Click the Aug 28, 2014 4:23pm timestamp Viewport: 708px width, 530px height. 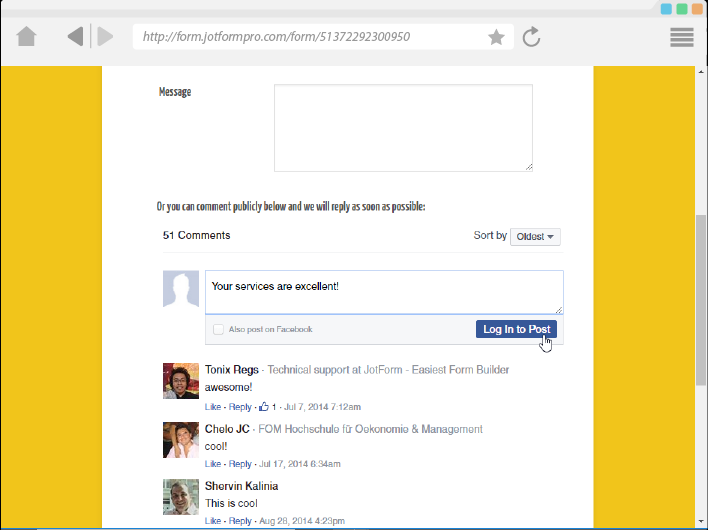[302, 521]
